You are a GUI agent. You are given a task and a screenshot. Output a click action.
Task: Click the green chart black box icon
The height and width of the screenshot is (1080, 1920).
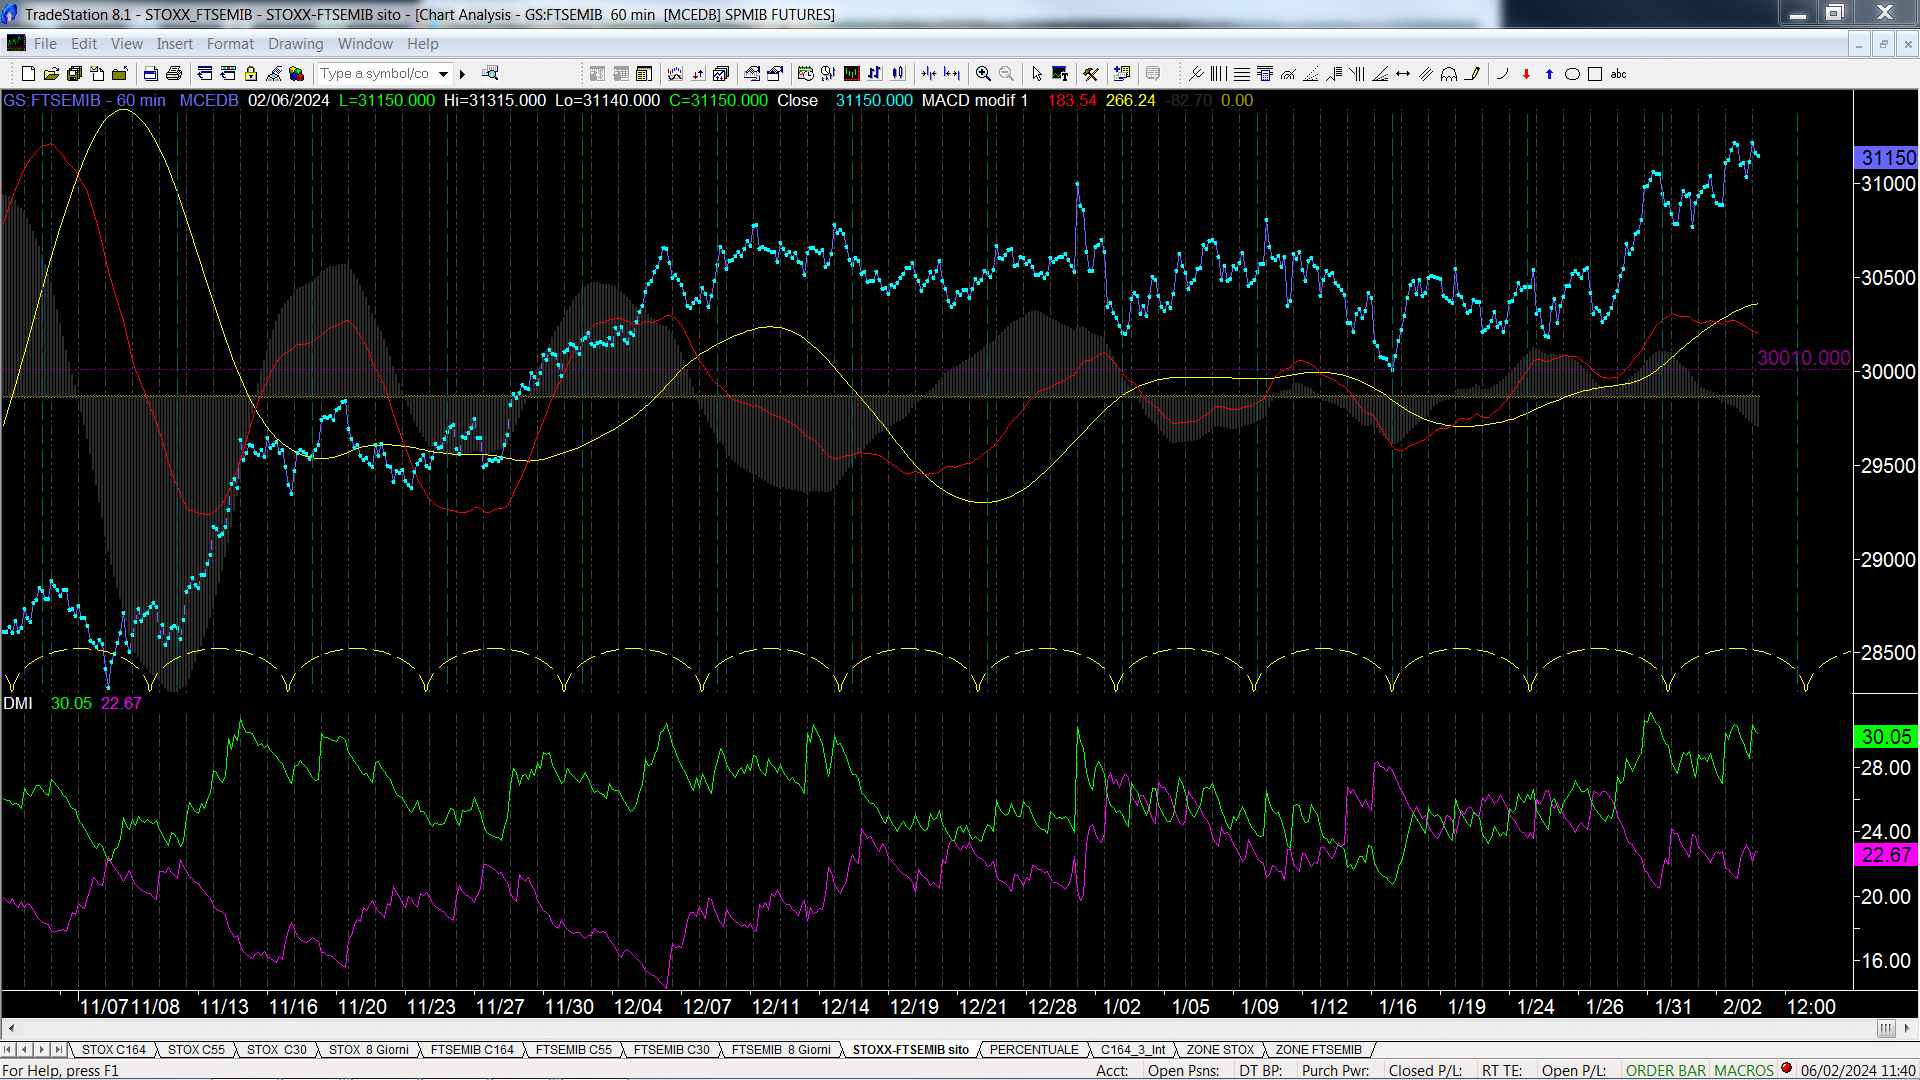point(851,74)
